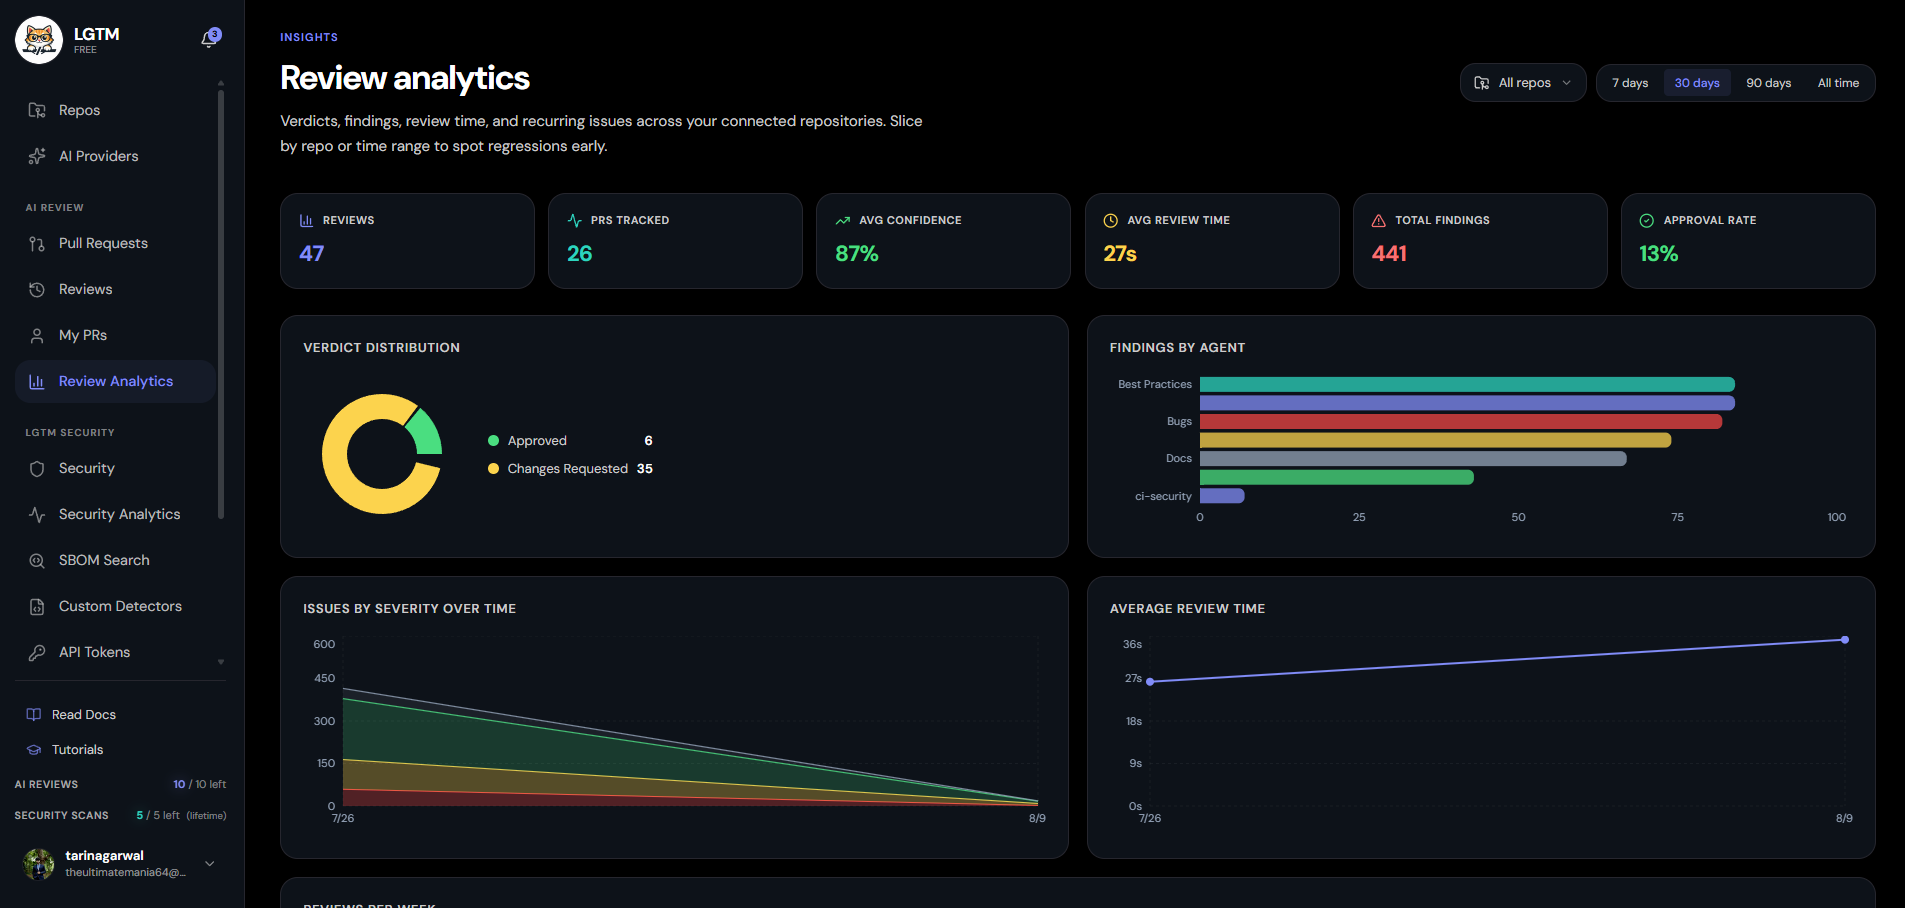Open Custom Detectors file icon
The image size is (1905, 908).
(x=37, y=606)
